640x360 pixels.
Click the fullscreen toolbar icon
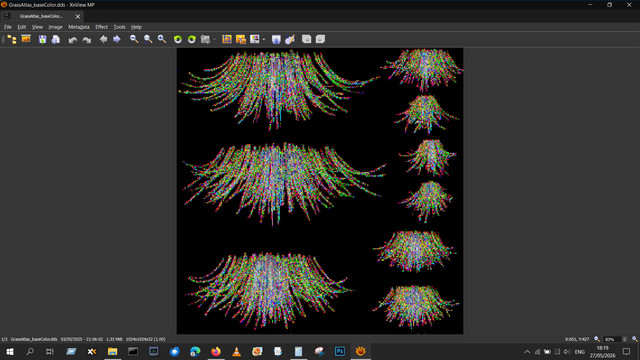pyautogui.click(x=26, y=39)
